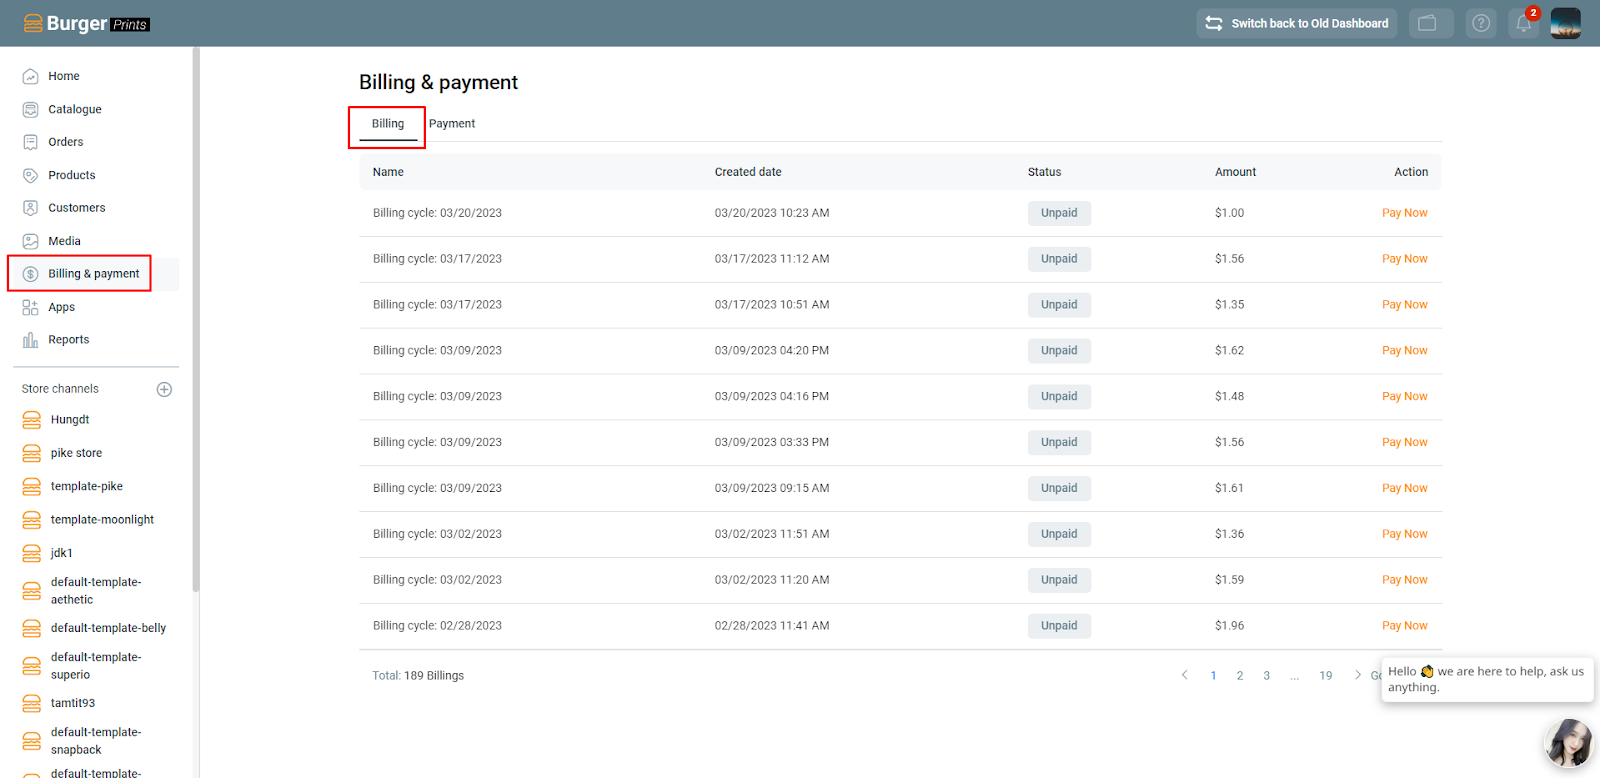The height and width of the screenshot is (778, 1600).
Task: Click the Billing & payment dollar icon
Action: coord(31,274)
